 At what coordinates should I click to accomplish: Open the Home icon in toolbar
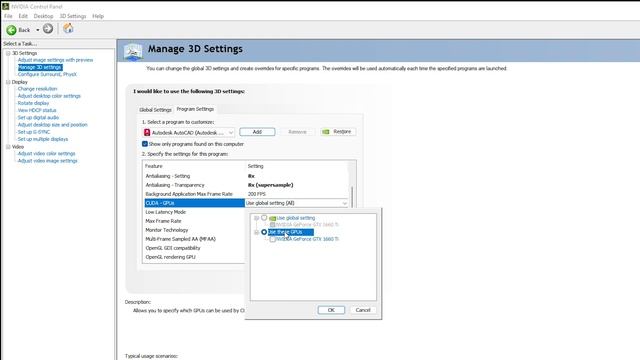point(68,28)
